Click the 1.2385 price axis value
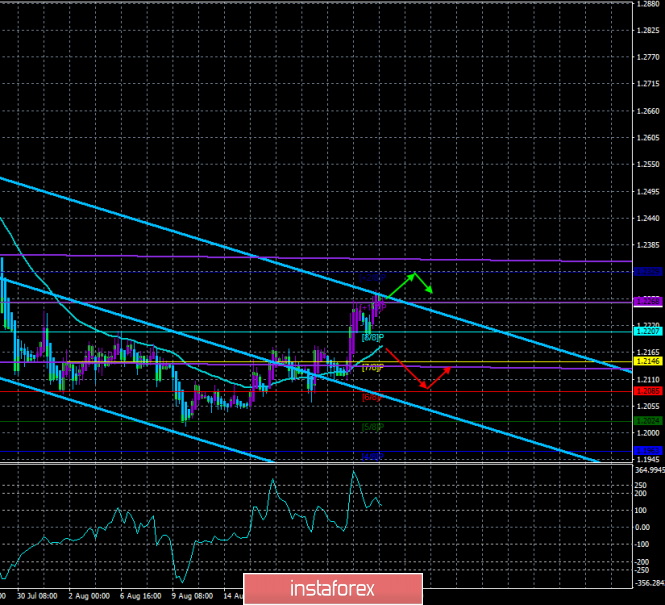The width and height of the screenshot is (665, 605). tap(648, 245)
